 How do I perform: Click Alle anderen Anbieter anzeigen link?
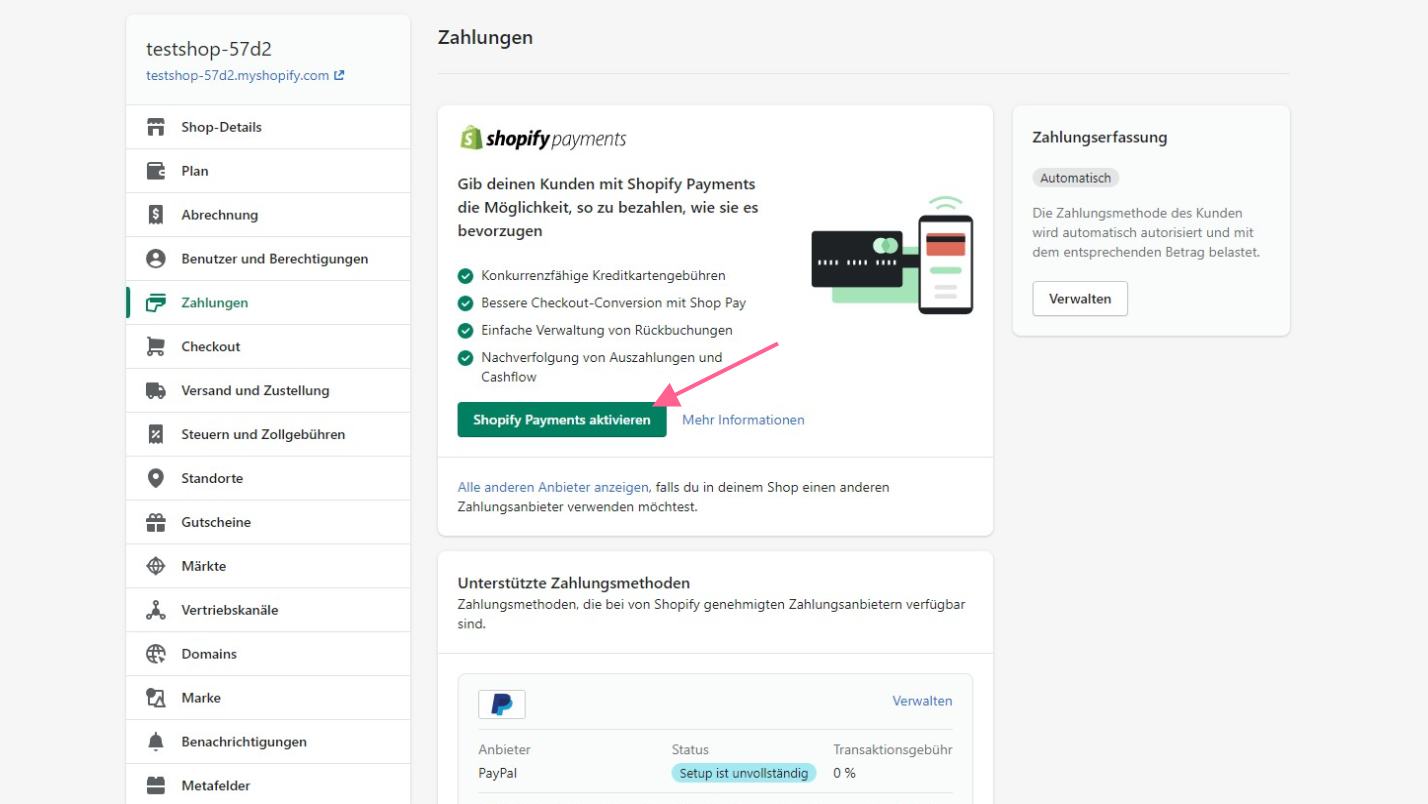553,487
